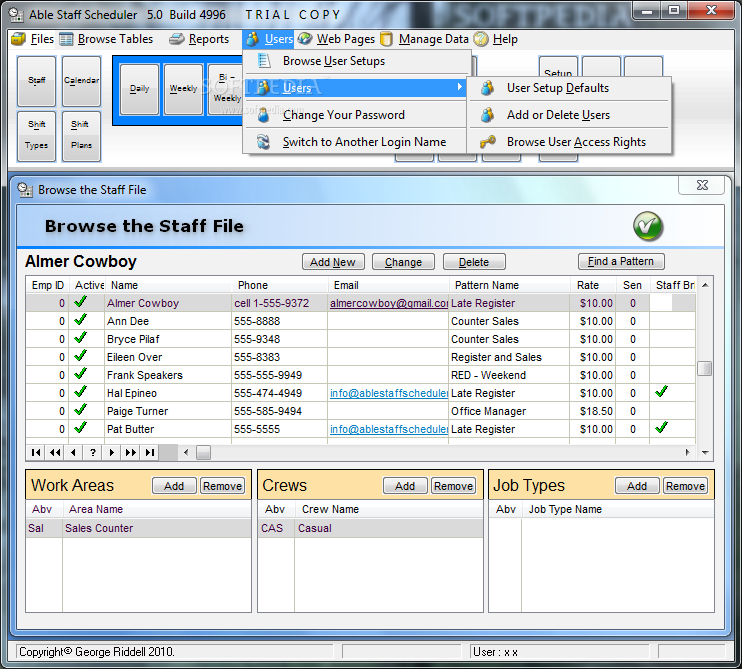Click the Shift Types toolbar button
The width and height of the screenshot is (742, 669).
(x=36, y=136)
